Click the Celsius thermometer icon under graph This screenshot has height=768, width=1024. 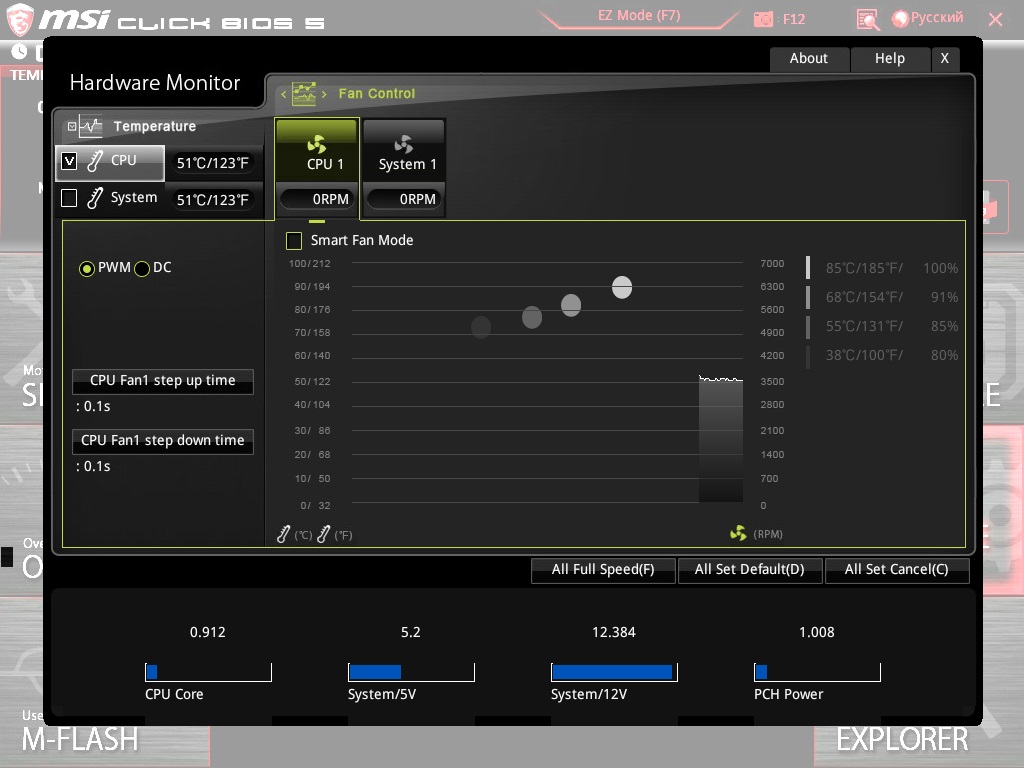[x=283, y=534]
